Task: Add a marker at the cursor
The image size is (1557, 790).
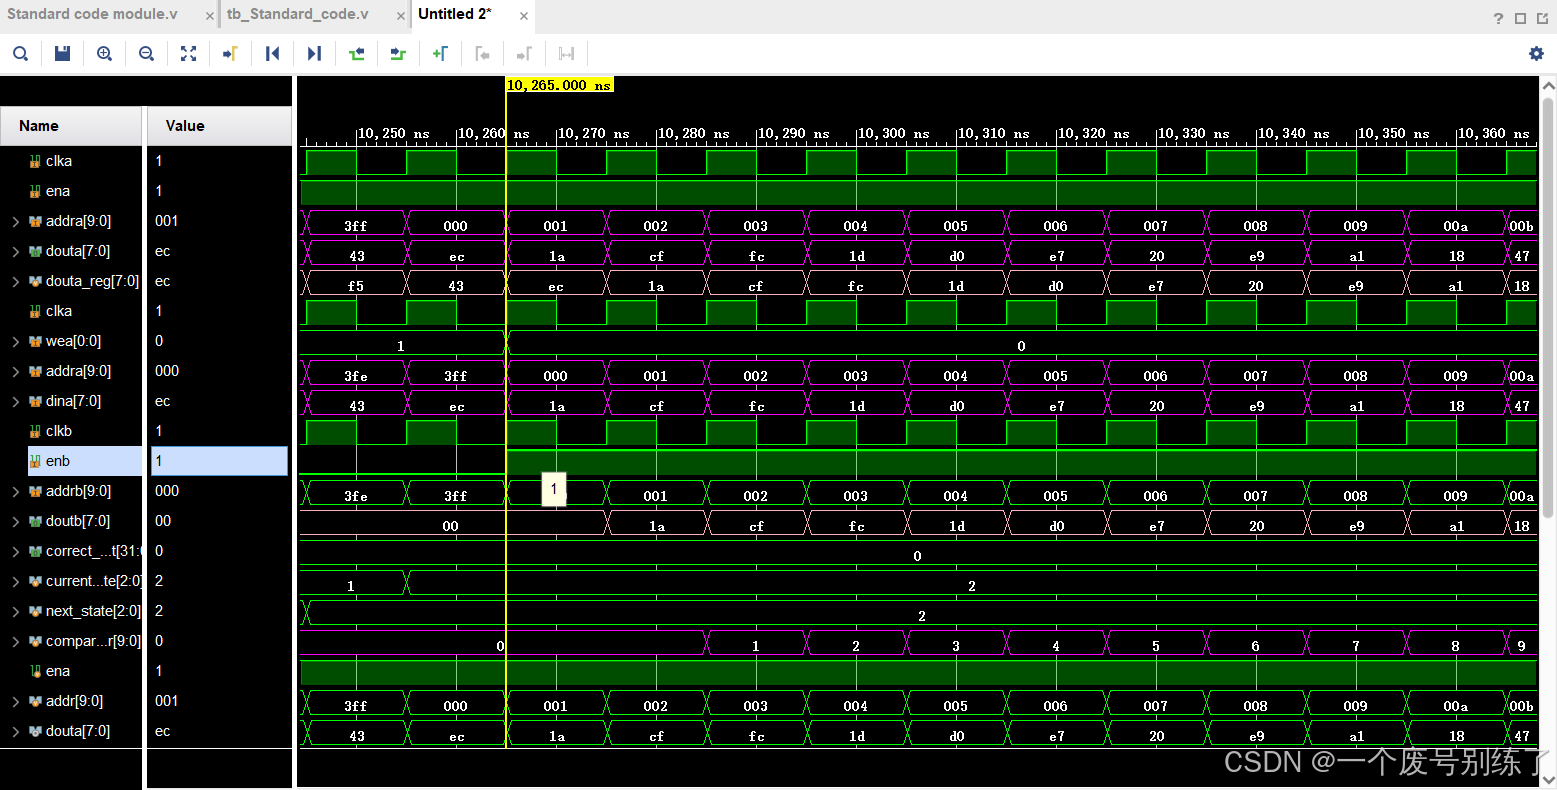Action: pyautogui.click(x=440, y=54)
